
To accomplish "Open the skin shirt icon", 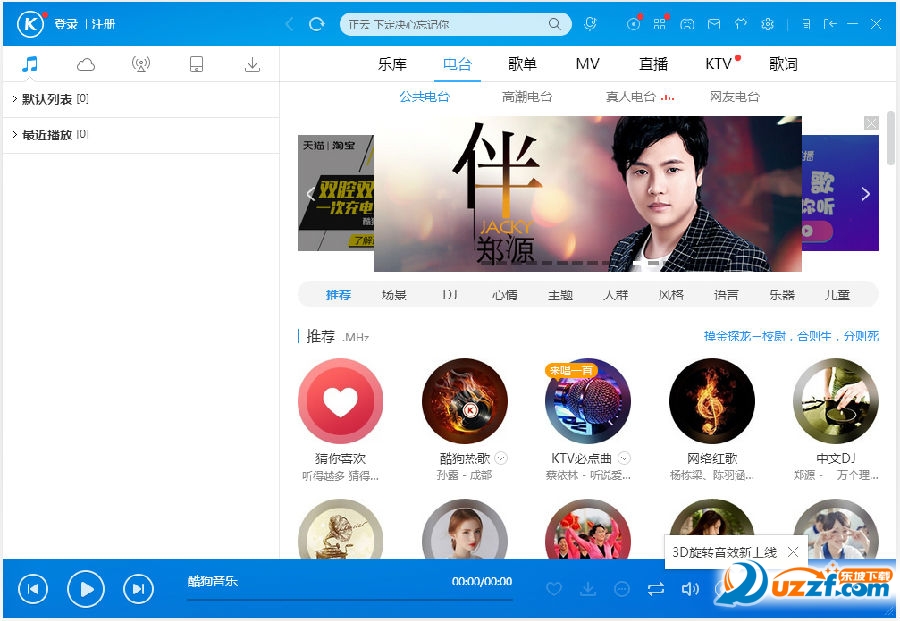I will click(740, 24).
